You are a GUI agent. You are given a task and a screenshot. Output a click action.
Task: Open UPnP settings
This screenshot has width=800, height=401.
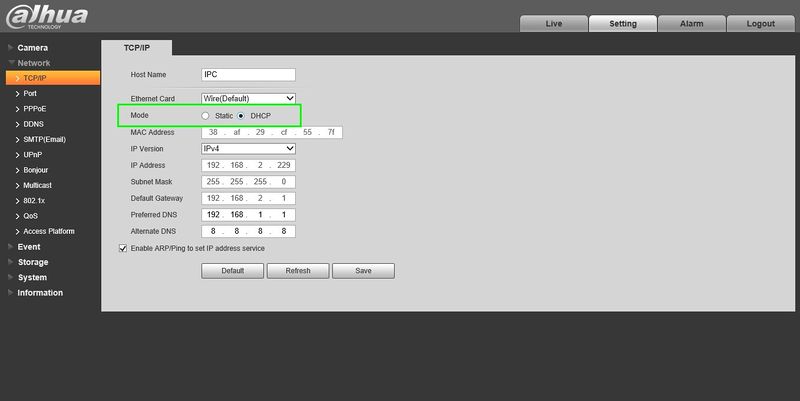click(32, 155)
